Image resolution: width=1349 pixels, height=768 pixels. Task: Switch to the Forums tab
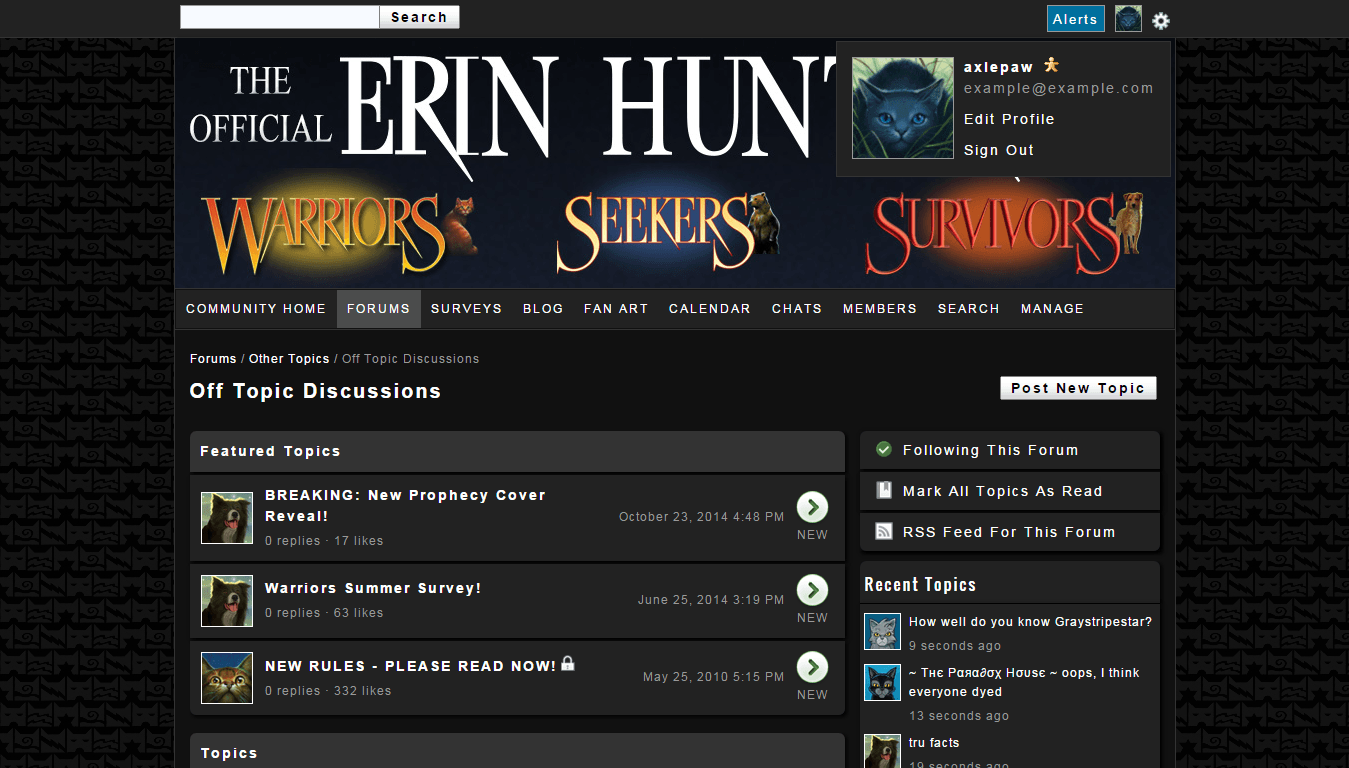(378, 309)
